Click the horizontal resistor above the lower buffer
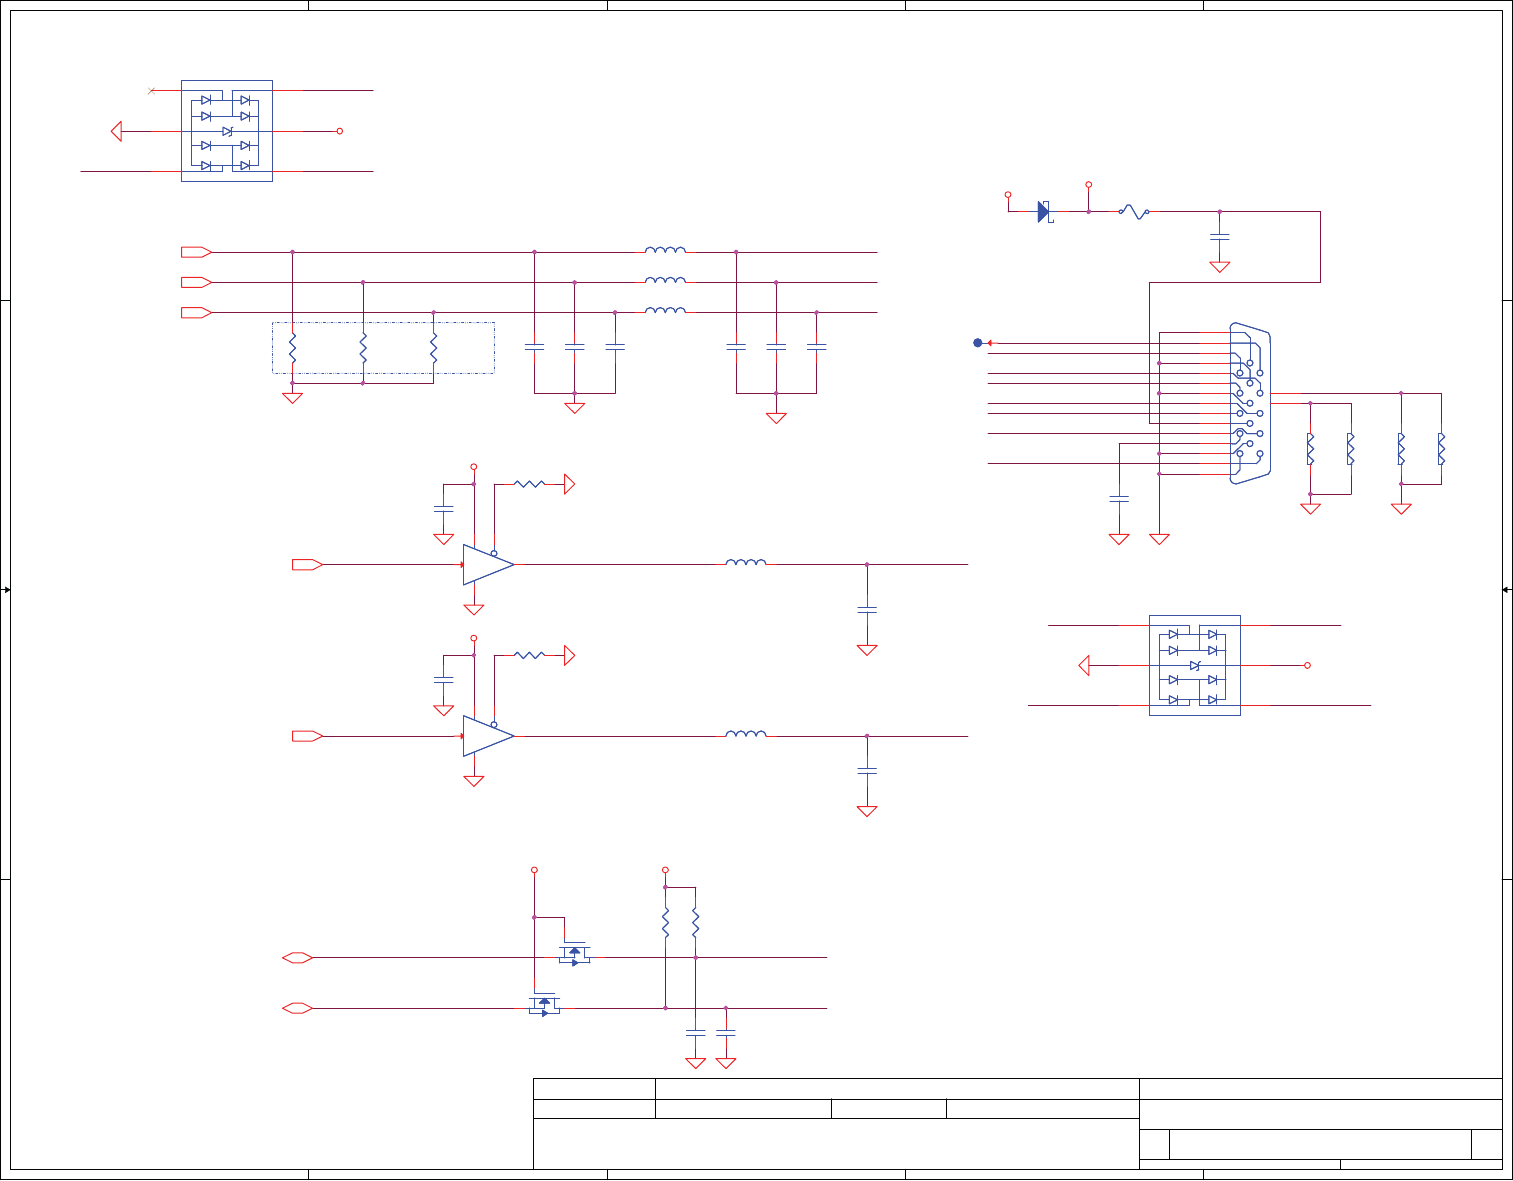 coord(529,655)
